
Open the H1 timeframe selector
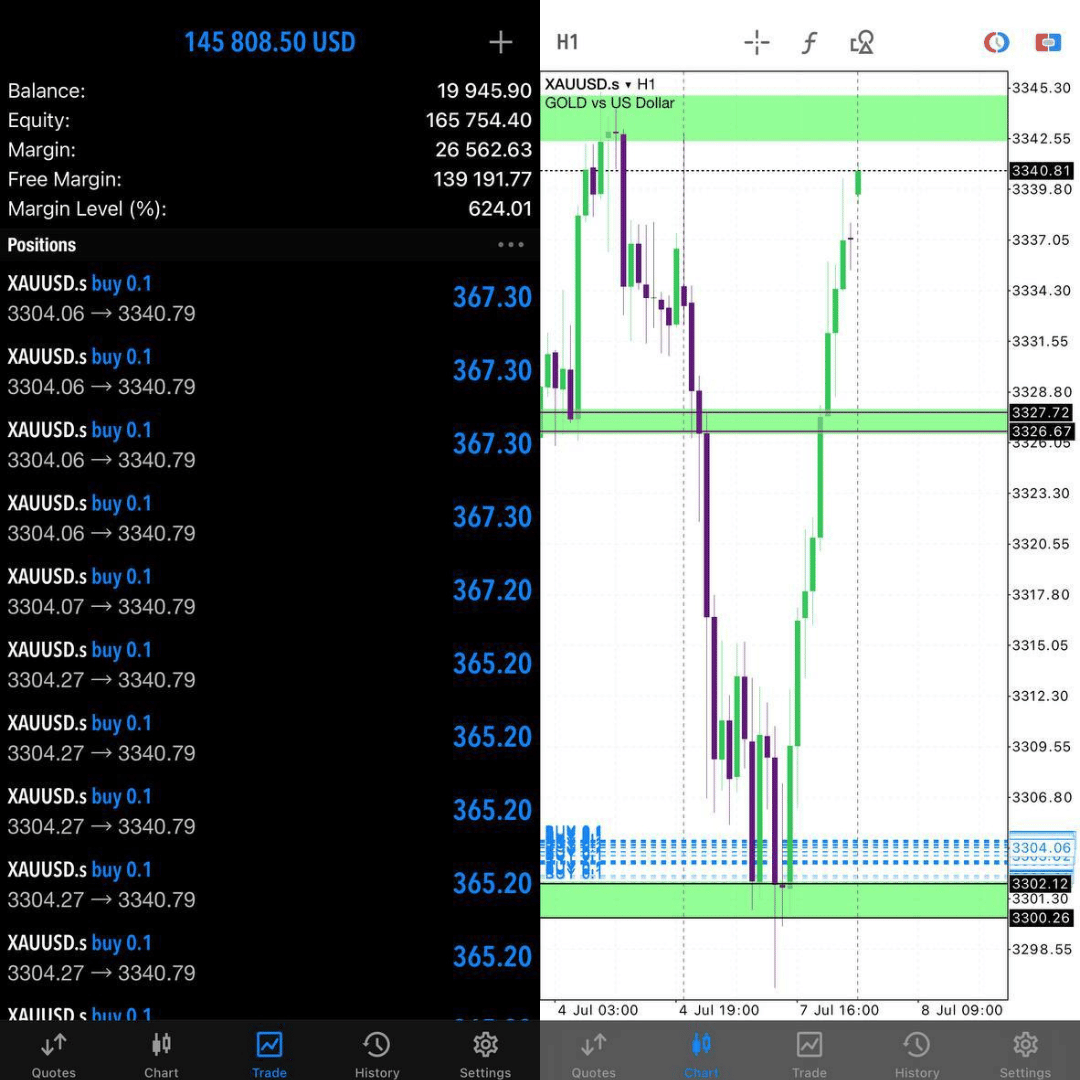567,42
